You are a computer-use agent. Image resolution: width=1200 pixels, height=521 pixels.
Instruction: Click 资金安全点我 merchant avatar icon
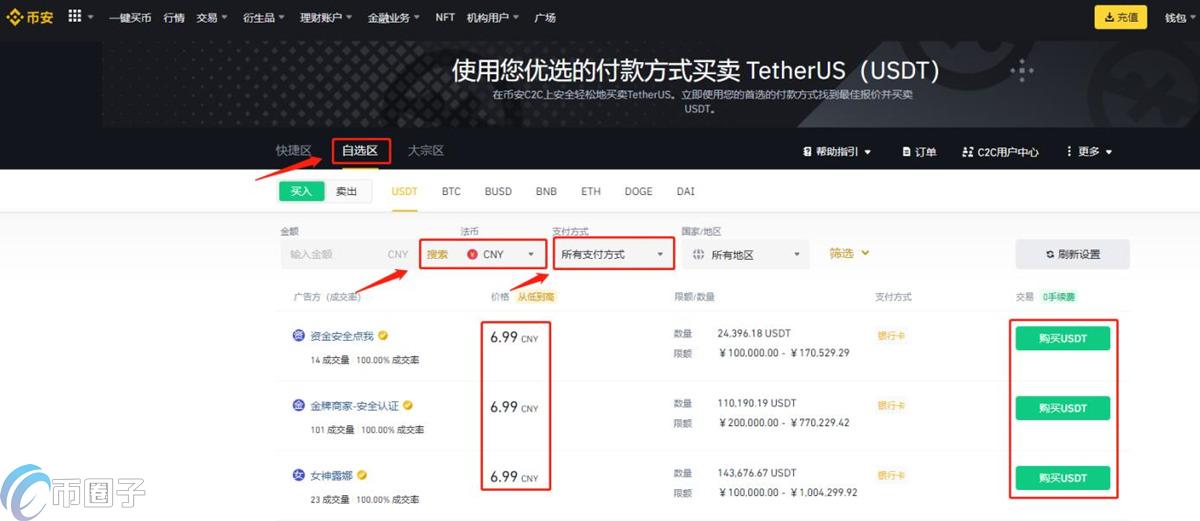point(298,336)
